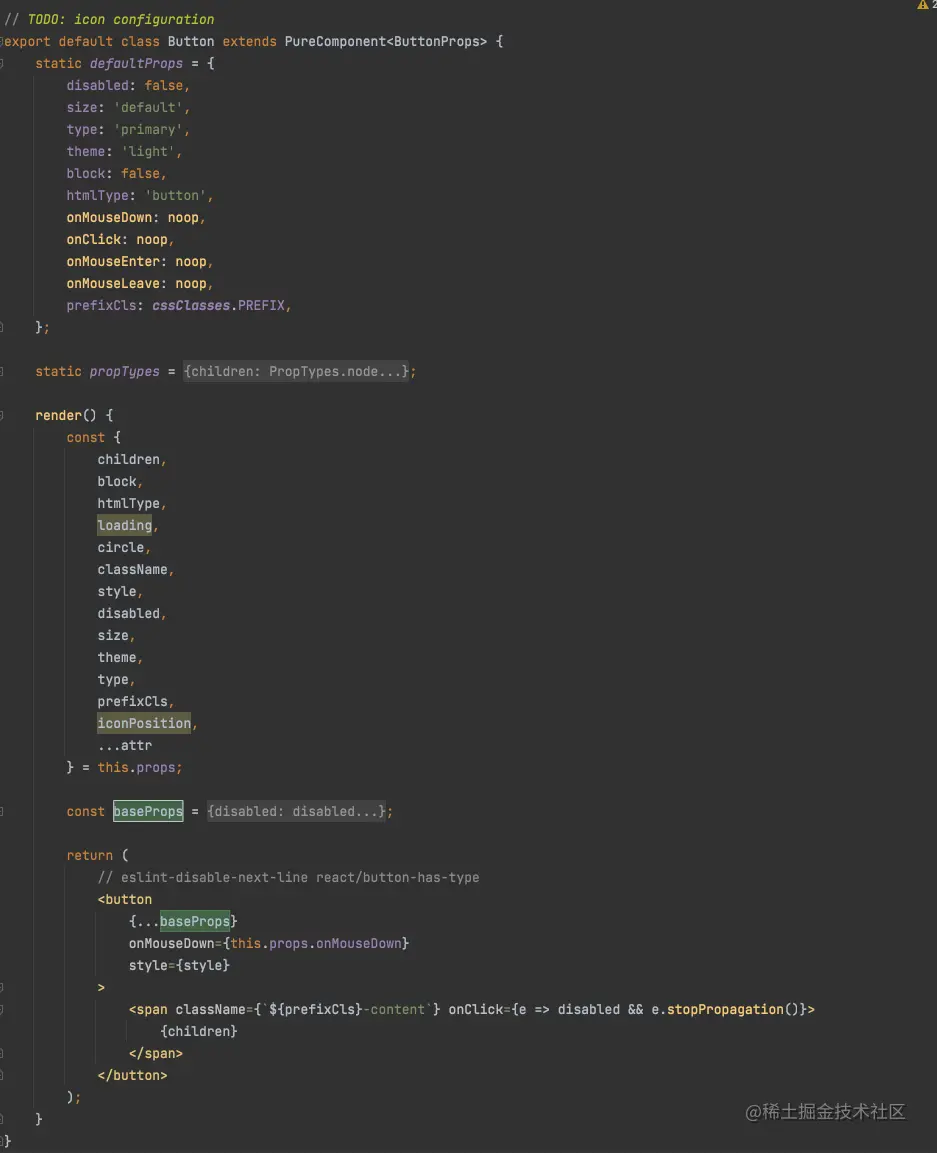The height and width of the screenshot is (1153, 937).
Task: Click the yellow warning indicator icon
Action: point(922,4)
